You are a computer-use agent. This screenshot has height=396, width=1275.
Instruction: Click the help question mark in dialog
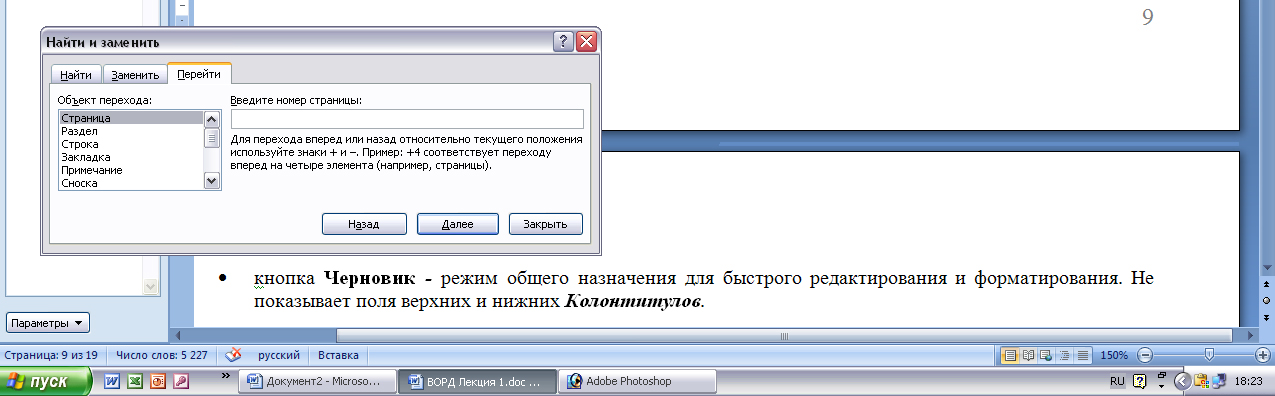coord(564,42)
